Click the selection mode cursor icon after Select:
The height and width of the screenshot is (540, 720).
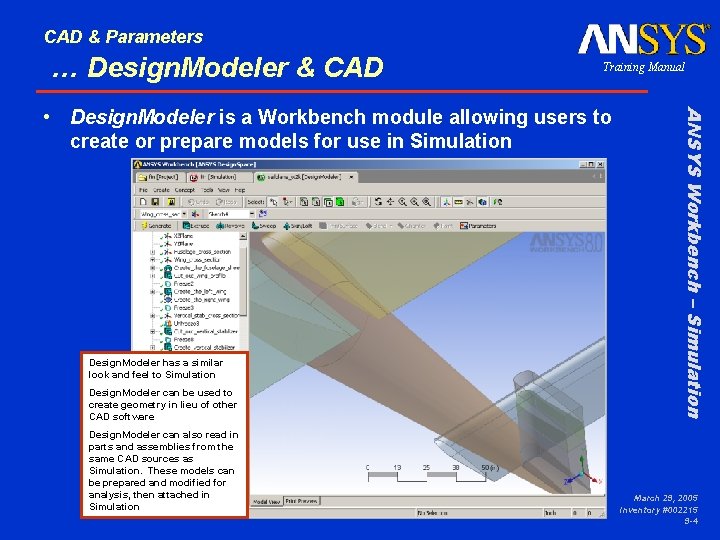point(274,202)
